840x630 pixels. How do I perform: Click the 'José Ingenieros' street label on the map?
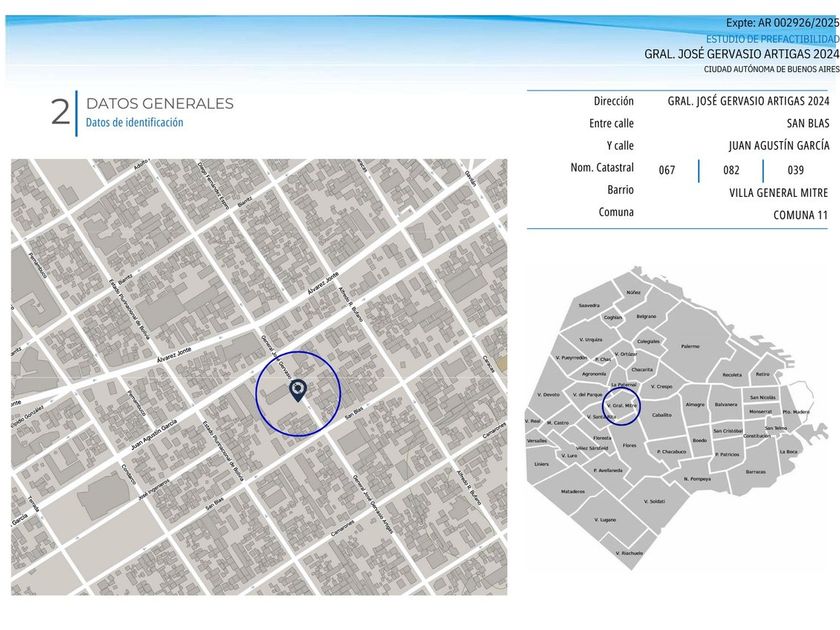pos(154,489)
